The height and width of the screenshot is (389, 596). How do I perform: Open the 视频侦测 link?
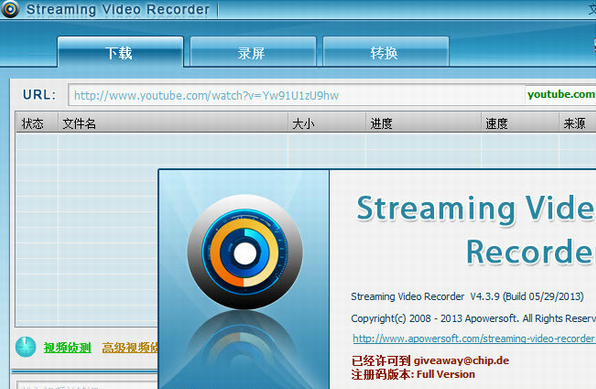coord(67,347)
